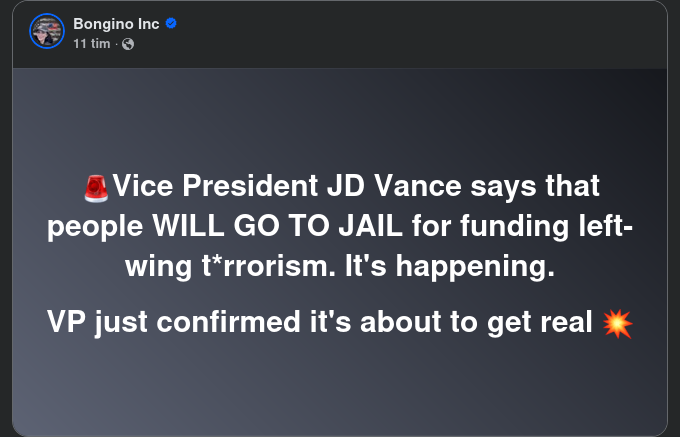Click the explosion emoji in the post
The width and height of the screenshot is (680, 437).
tap(618, 323)
